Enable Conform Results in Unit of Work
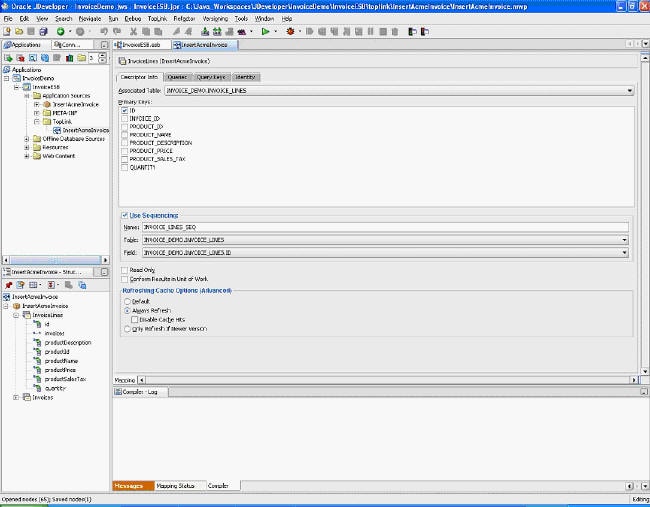 124,279
